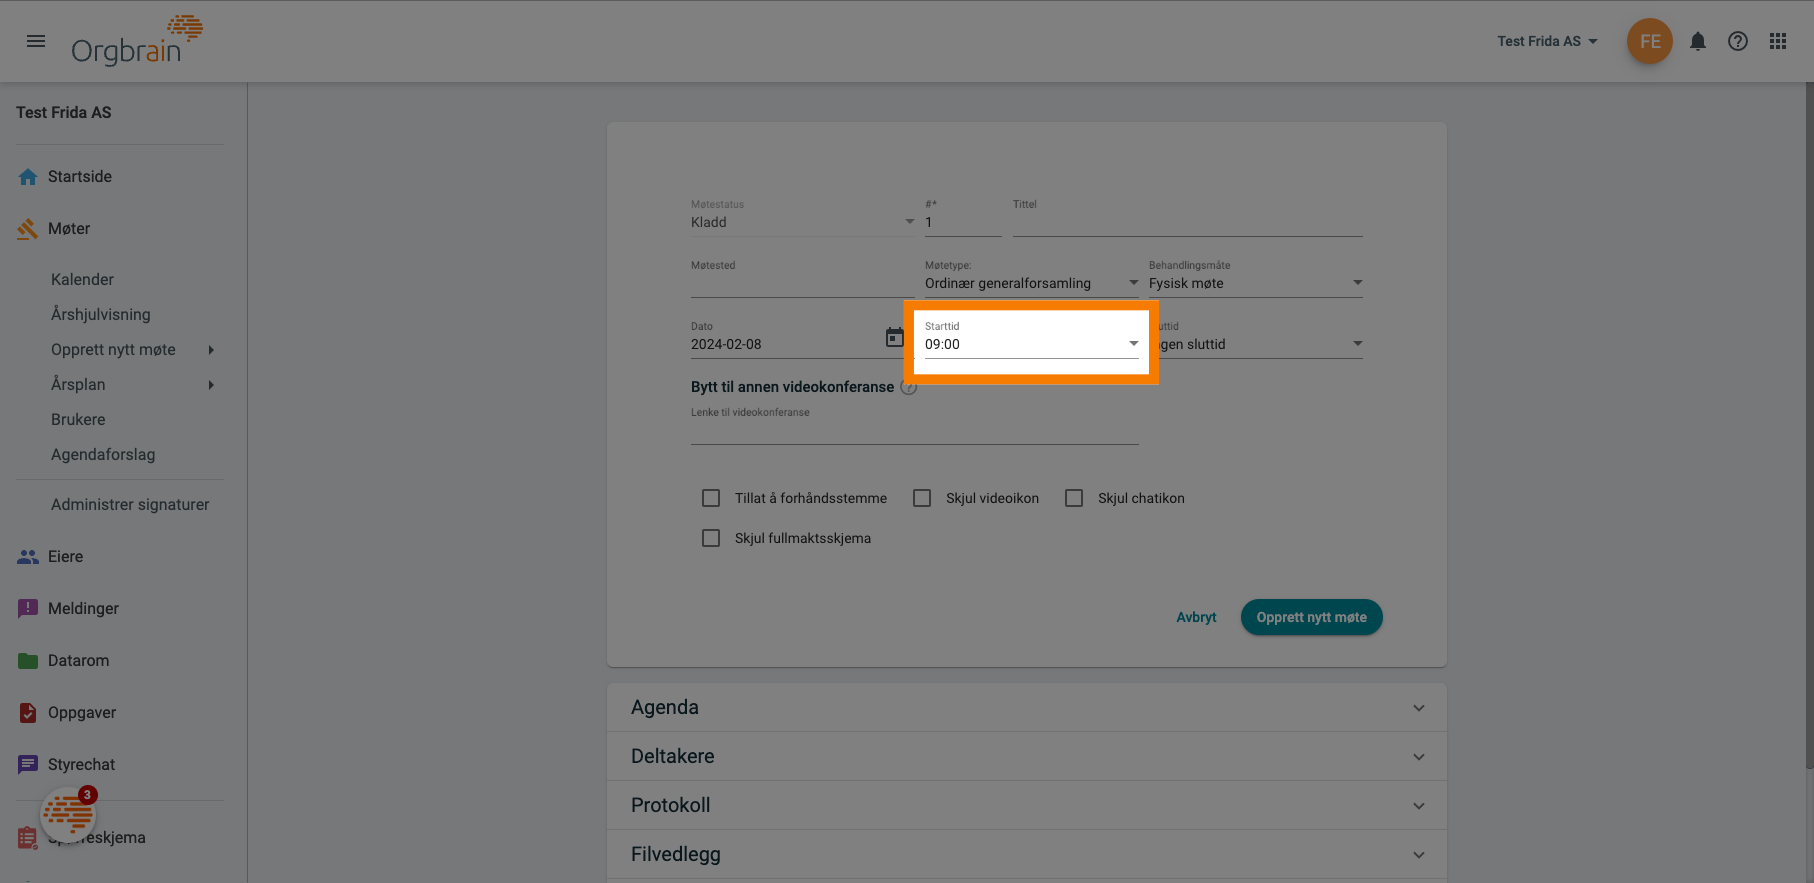Open the Behandlingsmåte Fysisk møte dropdown

(1256, 283)
